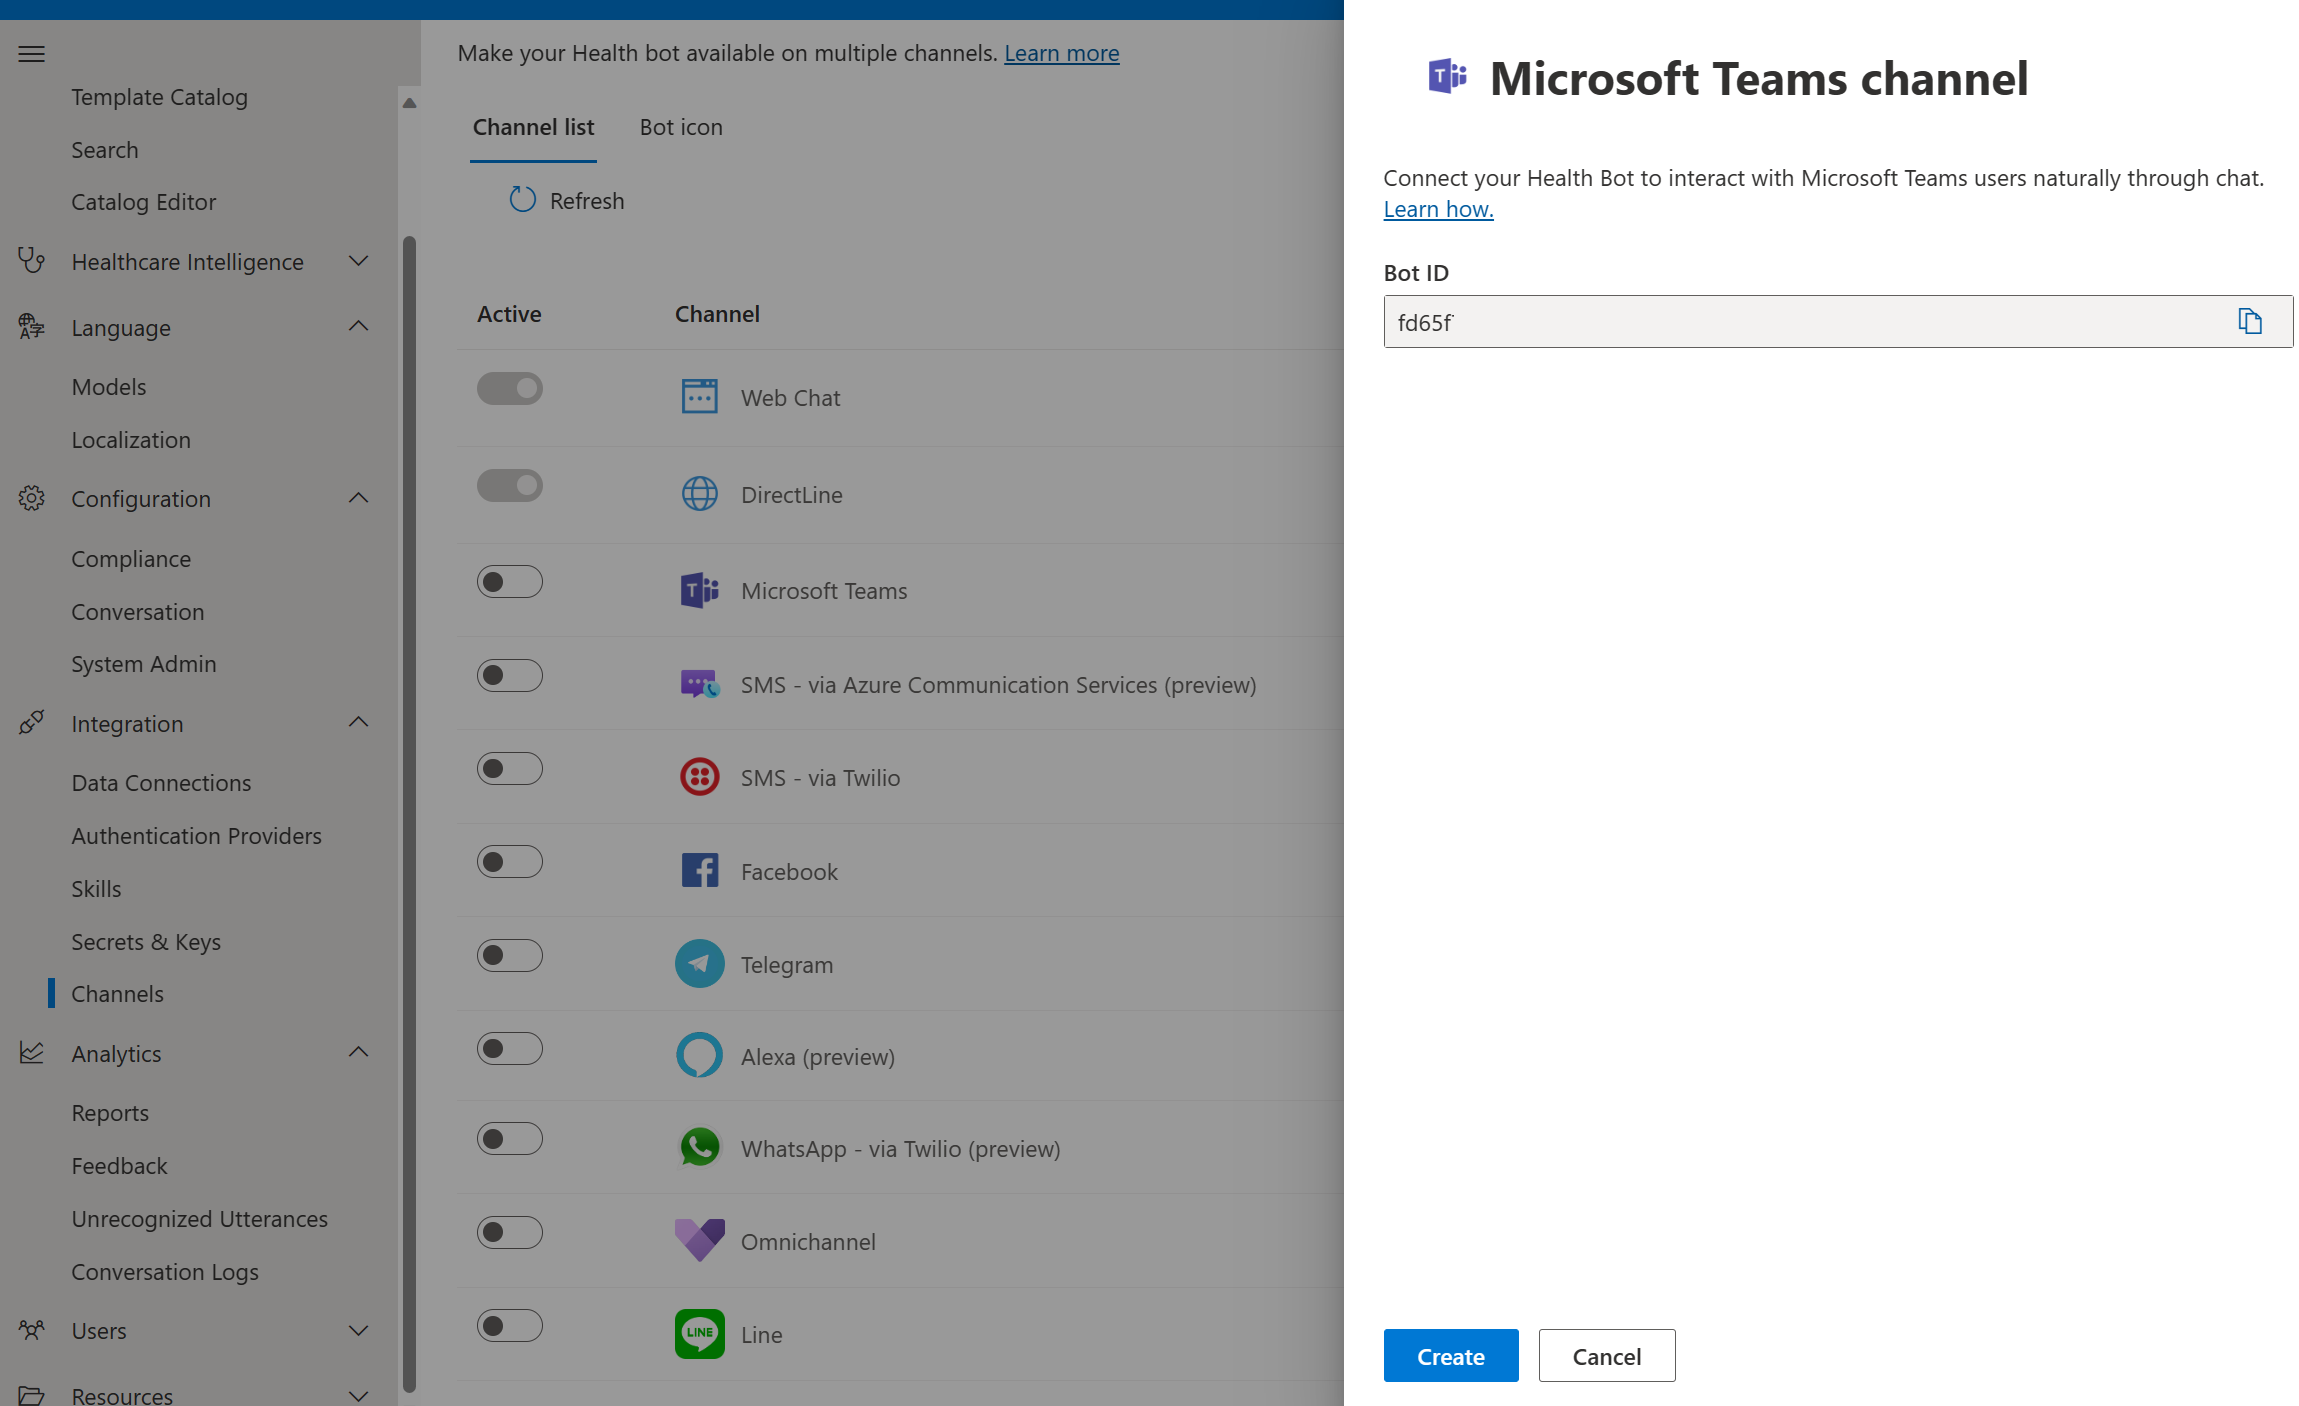
Task: Expand the Healthcare Intelligence section chevron
Action: [x=358, y=261]
